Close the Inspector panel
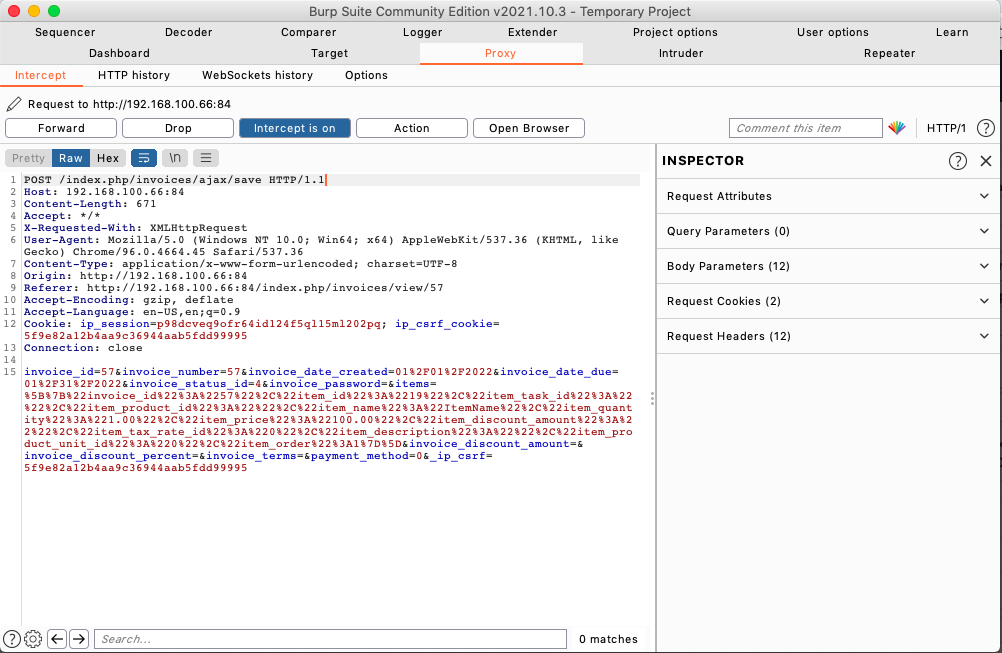This screenshot has height=653, width=1002. click(985, 161)
